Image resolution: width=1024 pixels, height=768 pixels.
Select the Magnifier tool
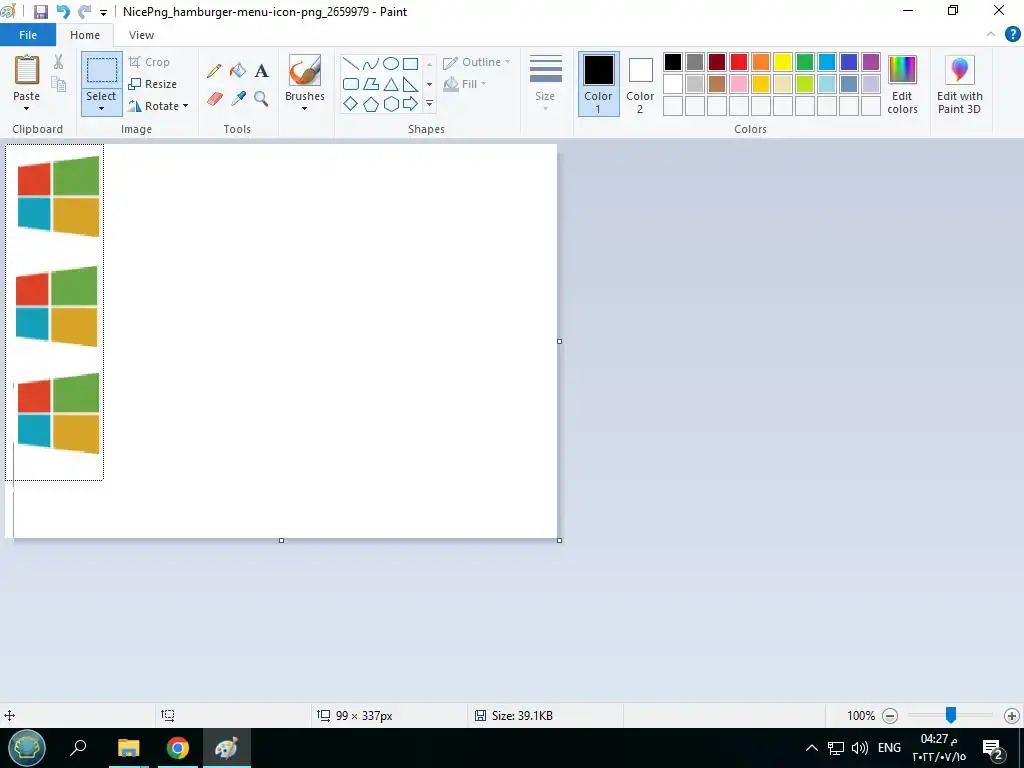pyautogui.click(x=261, y=99)
